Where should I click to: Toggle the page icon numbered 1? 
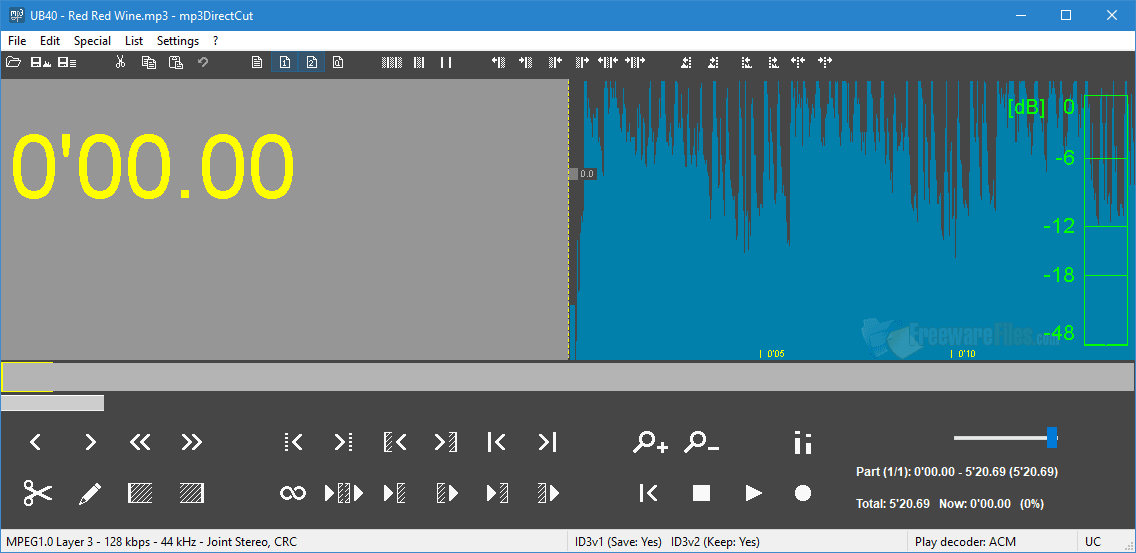(285, 62)
